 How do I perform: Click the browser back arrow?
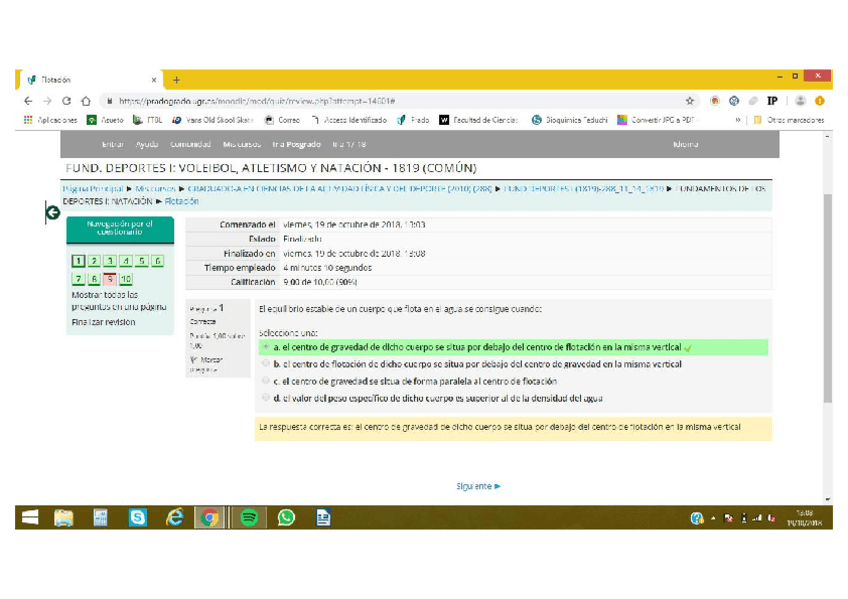tap(28, 101)
